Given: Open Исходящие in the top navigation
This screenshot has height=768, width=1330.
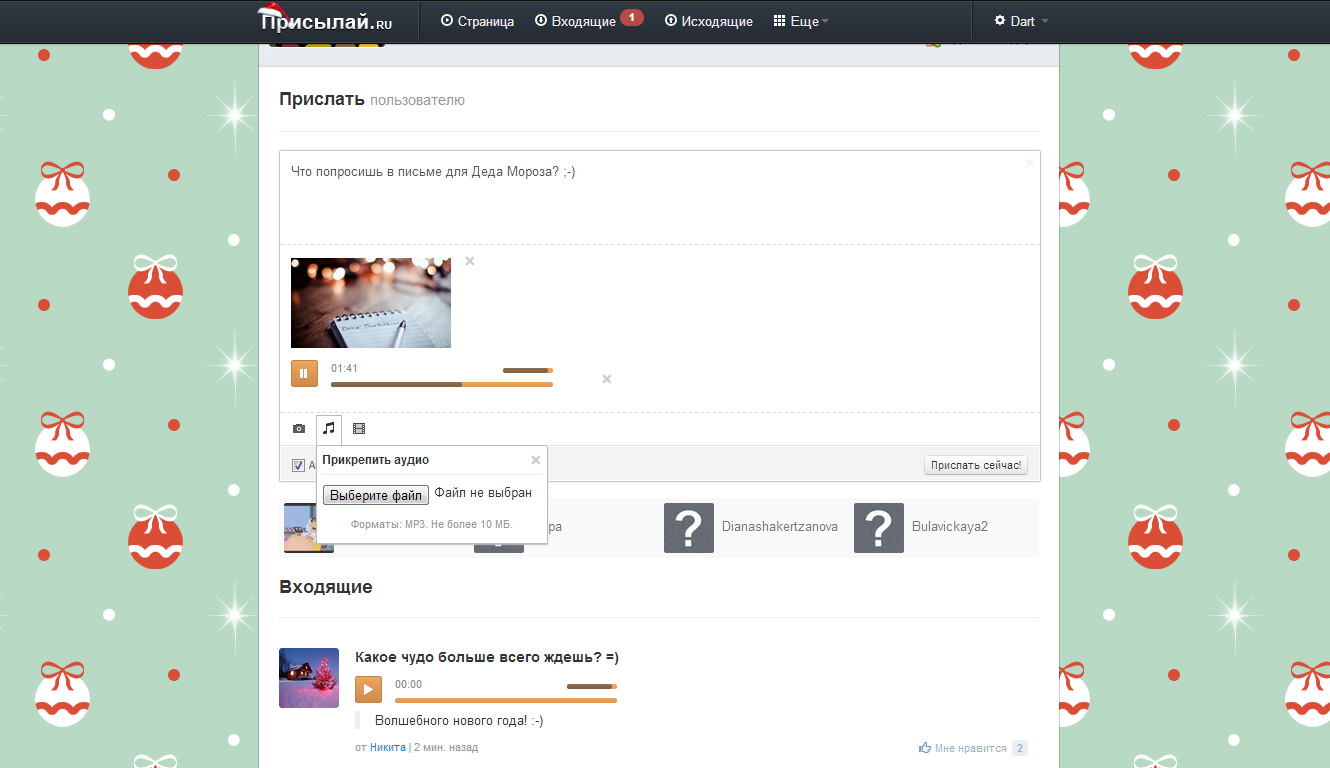Looking at the screenshot, I should pos(709,21).
